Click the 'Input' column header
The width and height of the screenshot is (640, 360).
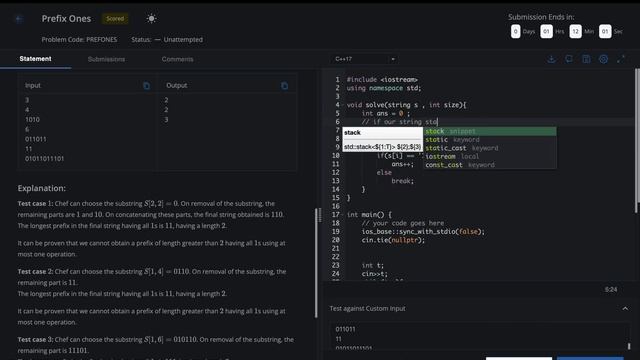coord(33,85)
